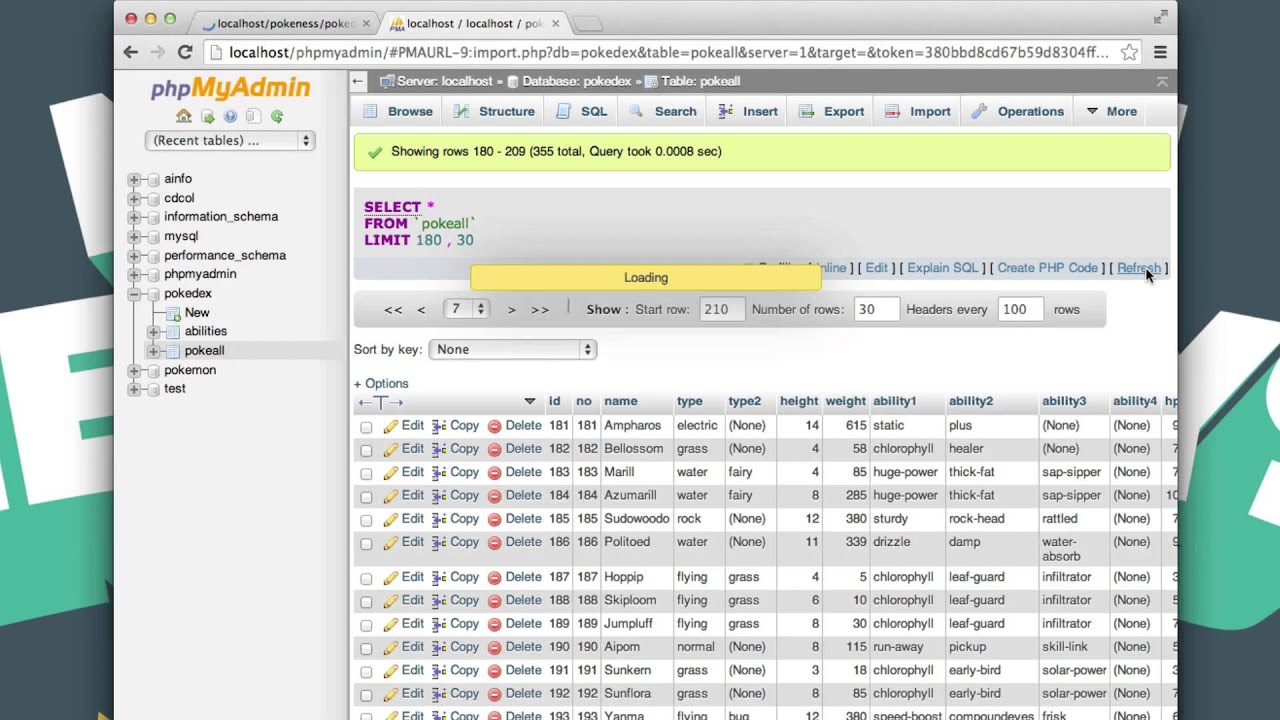Check the row checkbox for Ampharos

click(x=366, y=427)
